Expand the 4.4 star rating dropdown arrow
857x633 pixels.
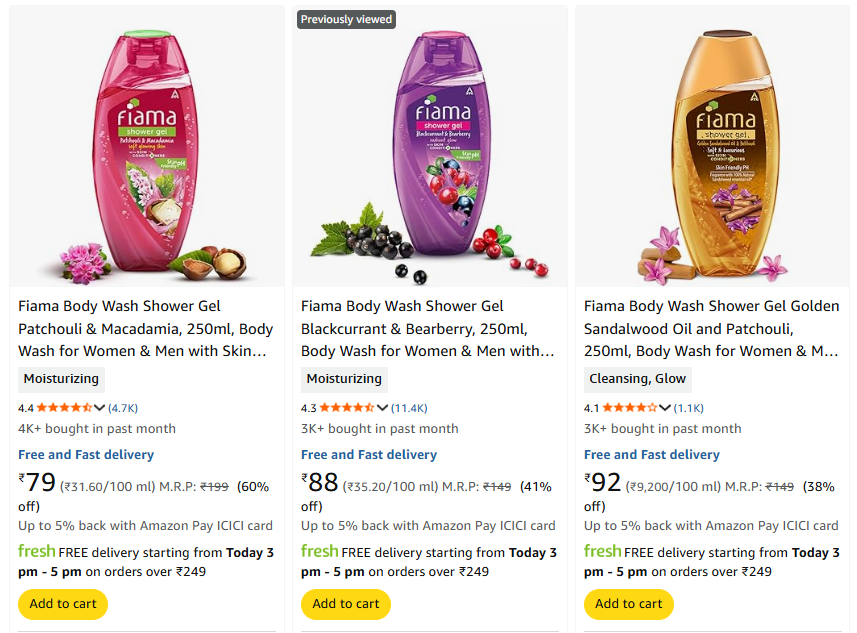100,408
